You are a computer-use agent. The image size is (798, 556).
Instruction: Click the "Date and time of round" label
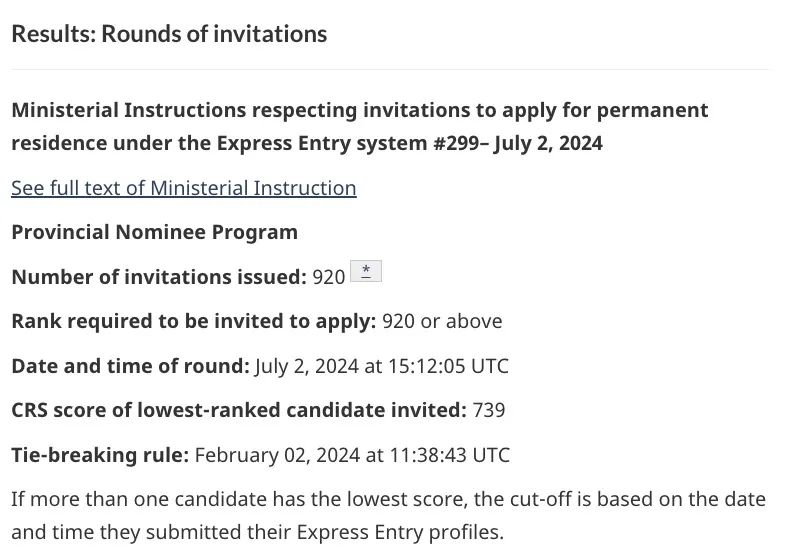click(130, 366)
